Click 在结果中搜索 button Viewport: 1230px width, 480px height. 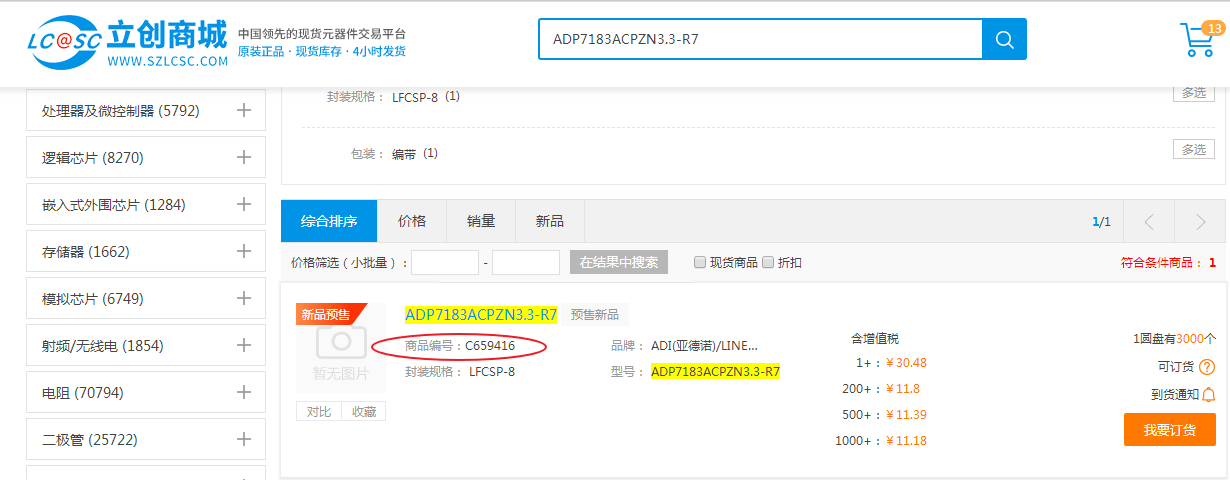[x=619, y=262]
